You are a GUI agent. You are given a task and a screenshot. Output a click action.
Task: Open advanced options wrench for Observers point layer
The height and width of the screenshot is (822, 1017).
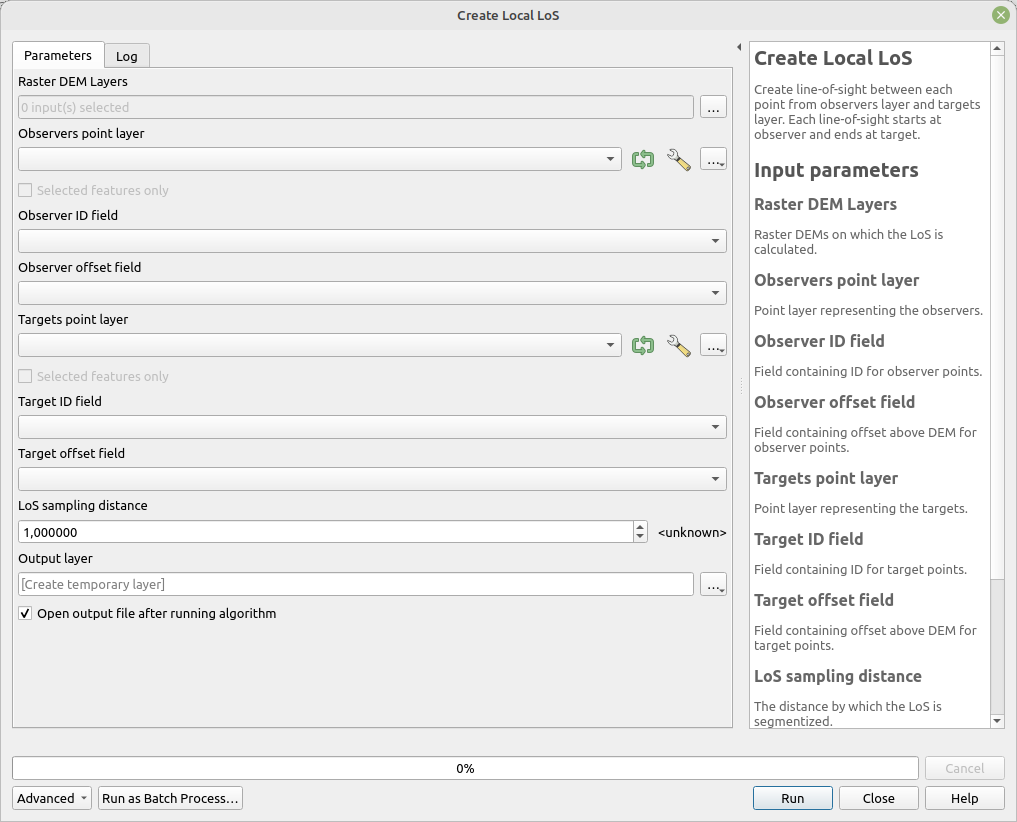click(679, 159)
